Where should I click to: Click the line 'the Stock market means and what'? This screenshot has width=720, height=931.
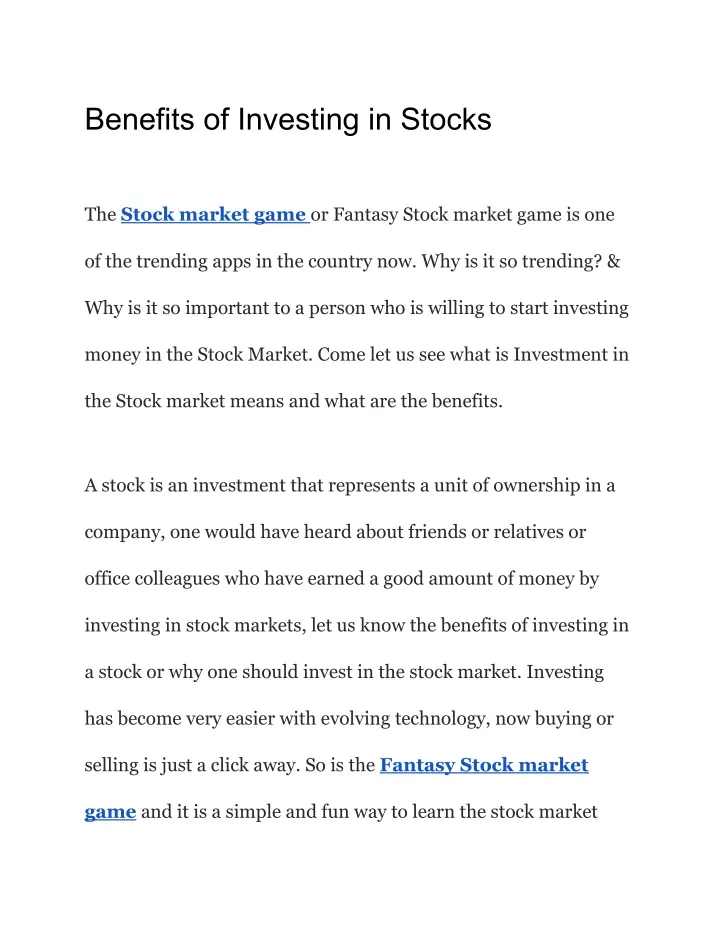(x=293, y=401)
